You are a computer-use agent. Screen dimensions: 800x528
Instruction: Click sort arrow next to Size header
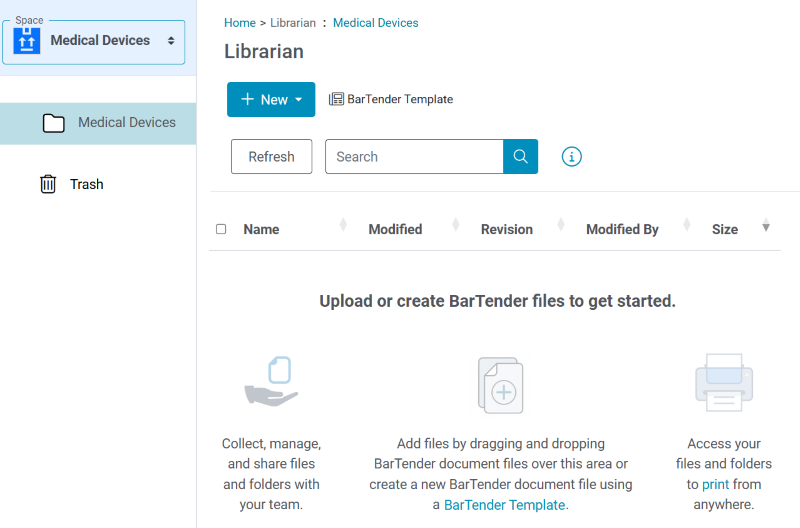tap(766, 225)
